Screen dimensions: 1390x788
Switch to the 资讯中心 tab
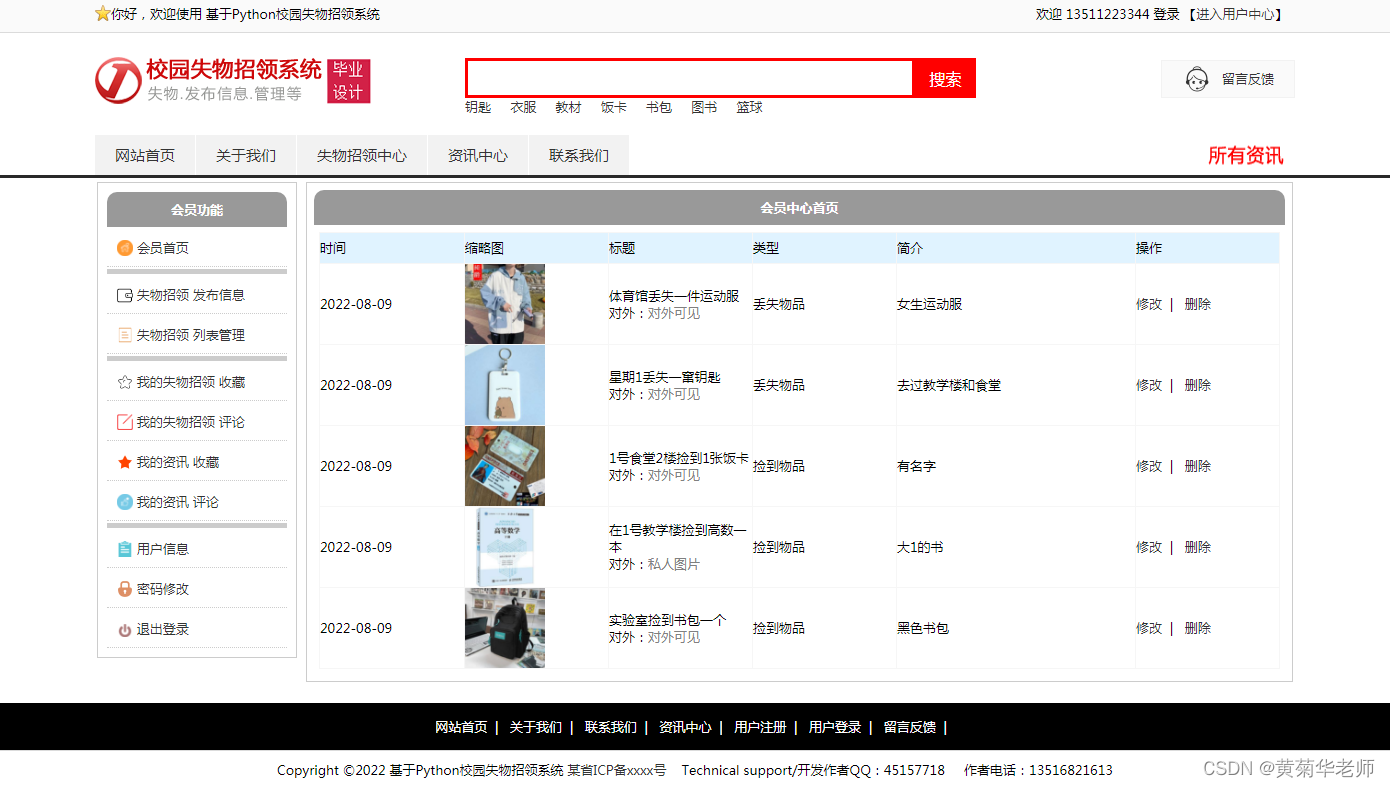pyautogui.click(x=478, y=155)
